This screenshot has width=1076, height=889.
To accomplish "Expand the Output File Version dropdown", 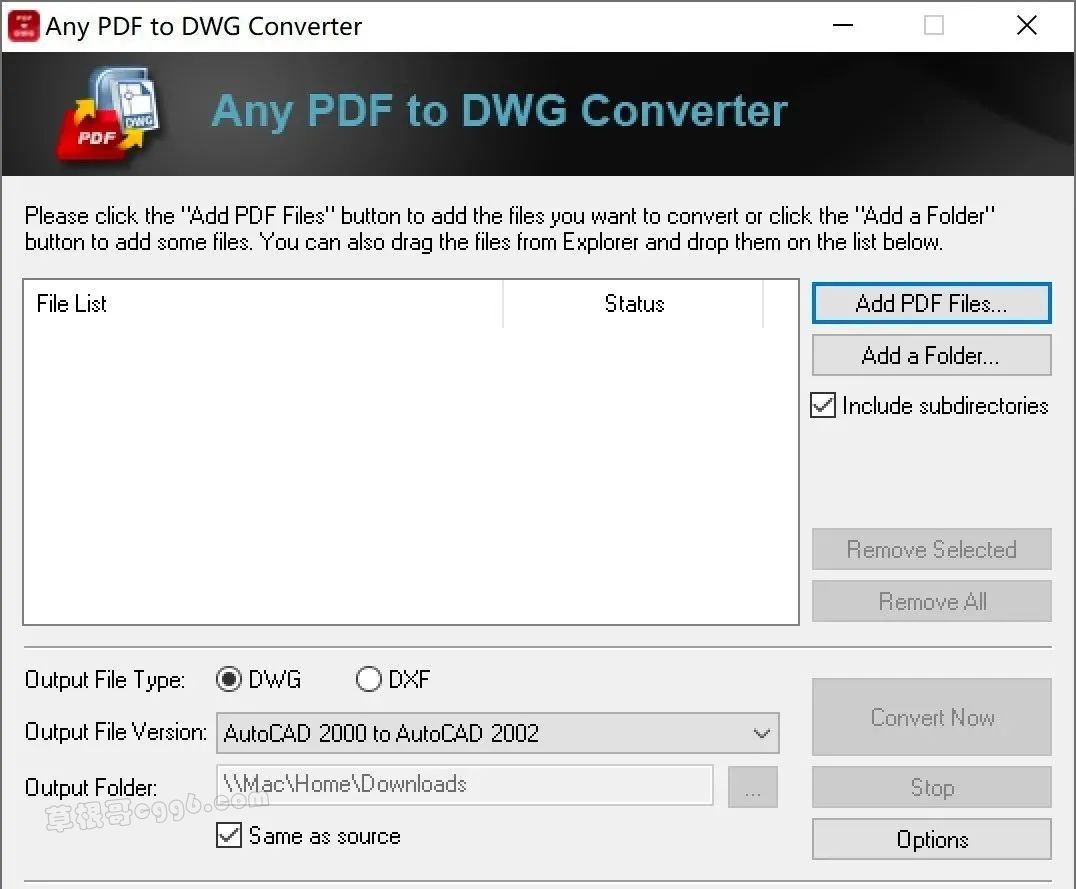I will [498, 732].
